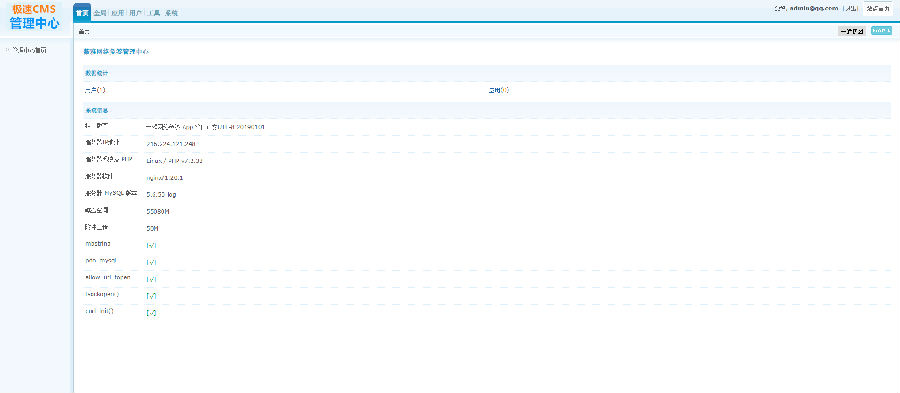Click the logout link beside admin@qq.com
The height and width of the screenshot is (393, 900).
pyautogui.click(x=851, y=9)
